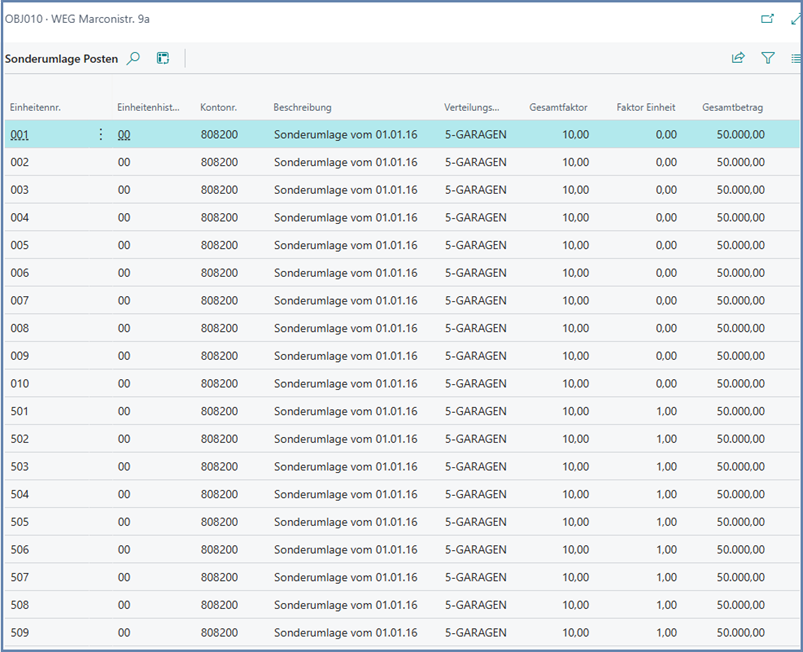Screen dimensions: 803x652
Task: Open the three-dot row menu for unit 001
Action: (x=100, y=135)
